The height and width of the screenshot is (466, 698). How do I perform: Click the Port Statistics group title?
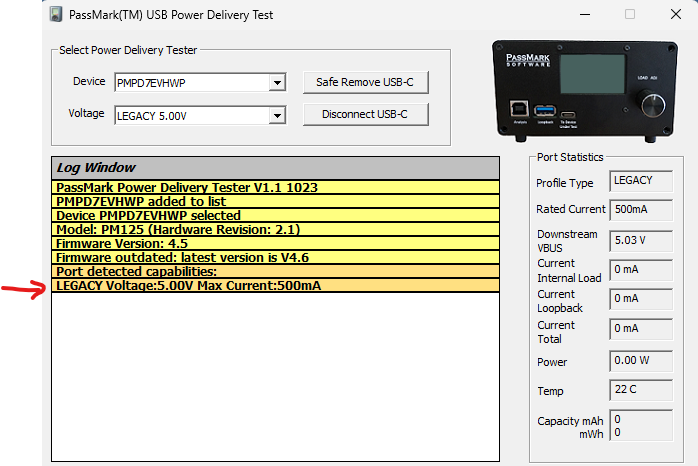pos(570,157)
